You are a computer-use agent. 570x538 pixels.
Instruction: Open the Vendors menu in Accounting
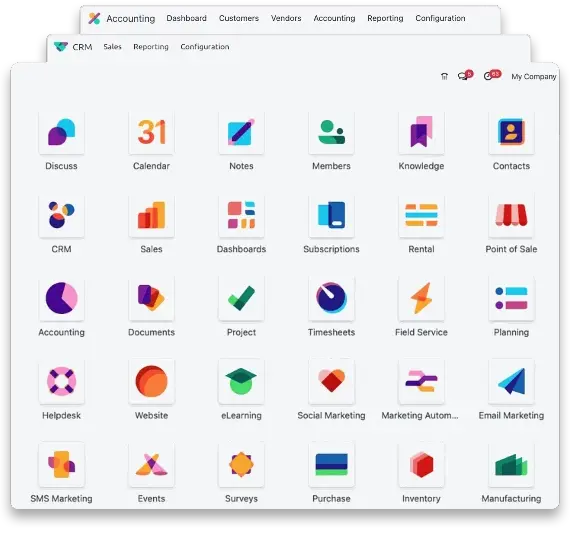point(286,18)
